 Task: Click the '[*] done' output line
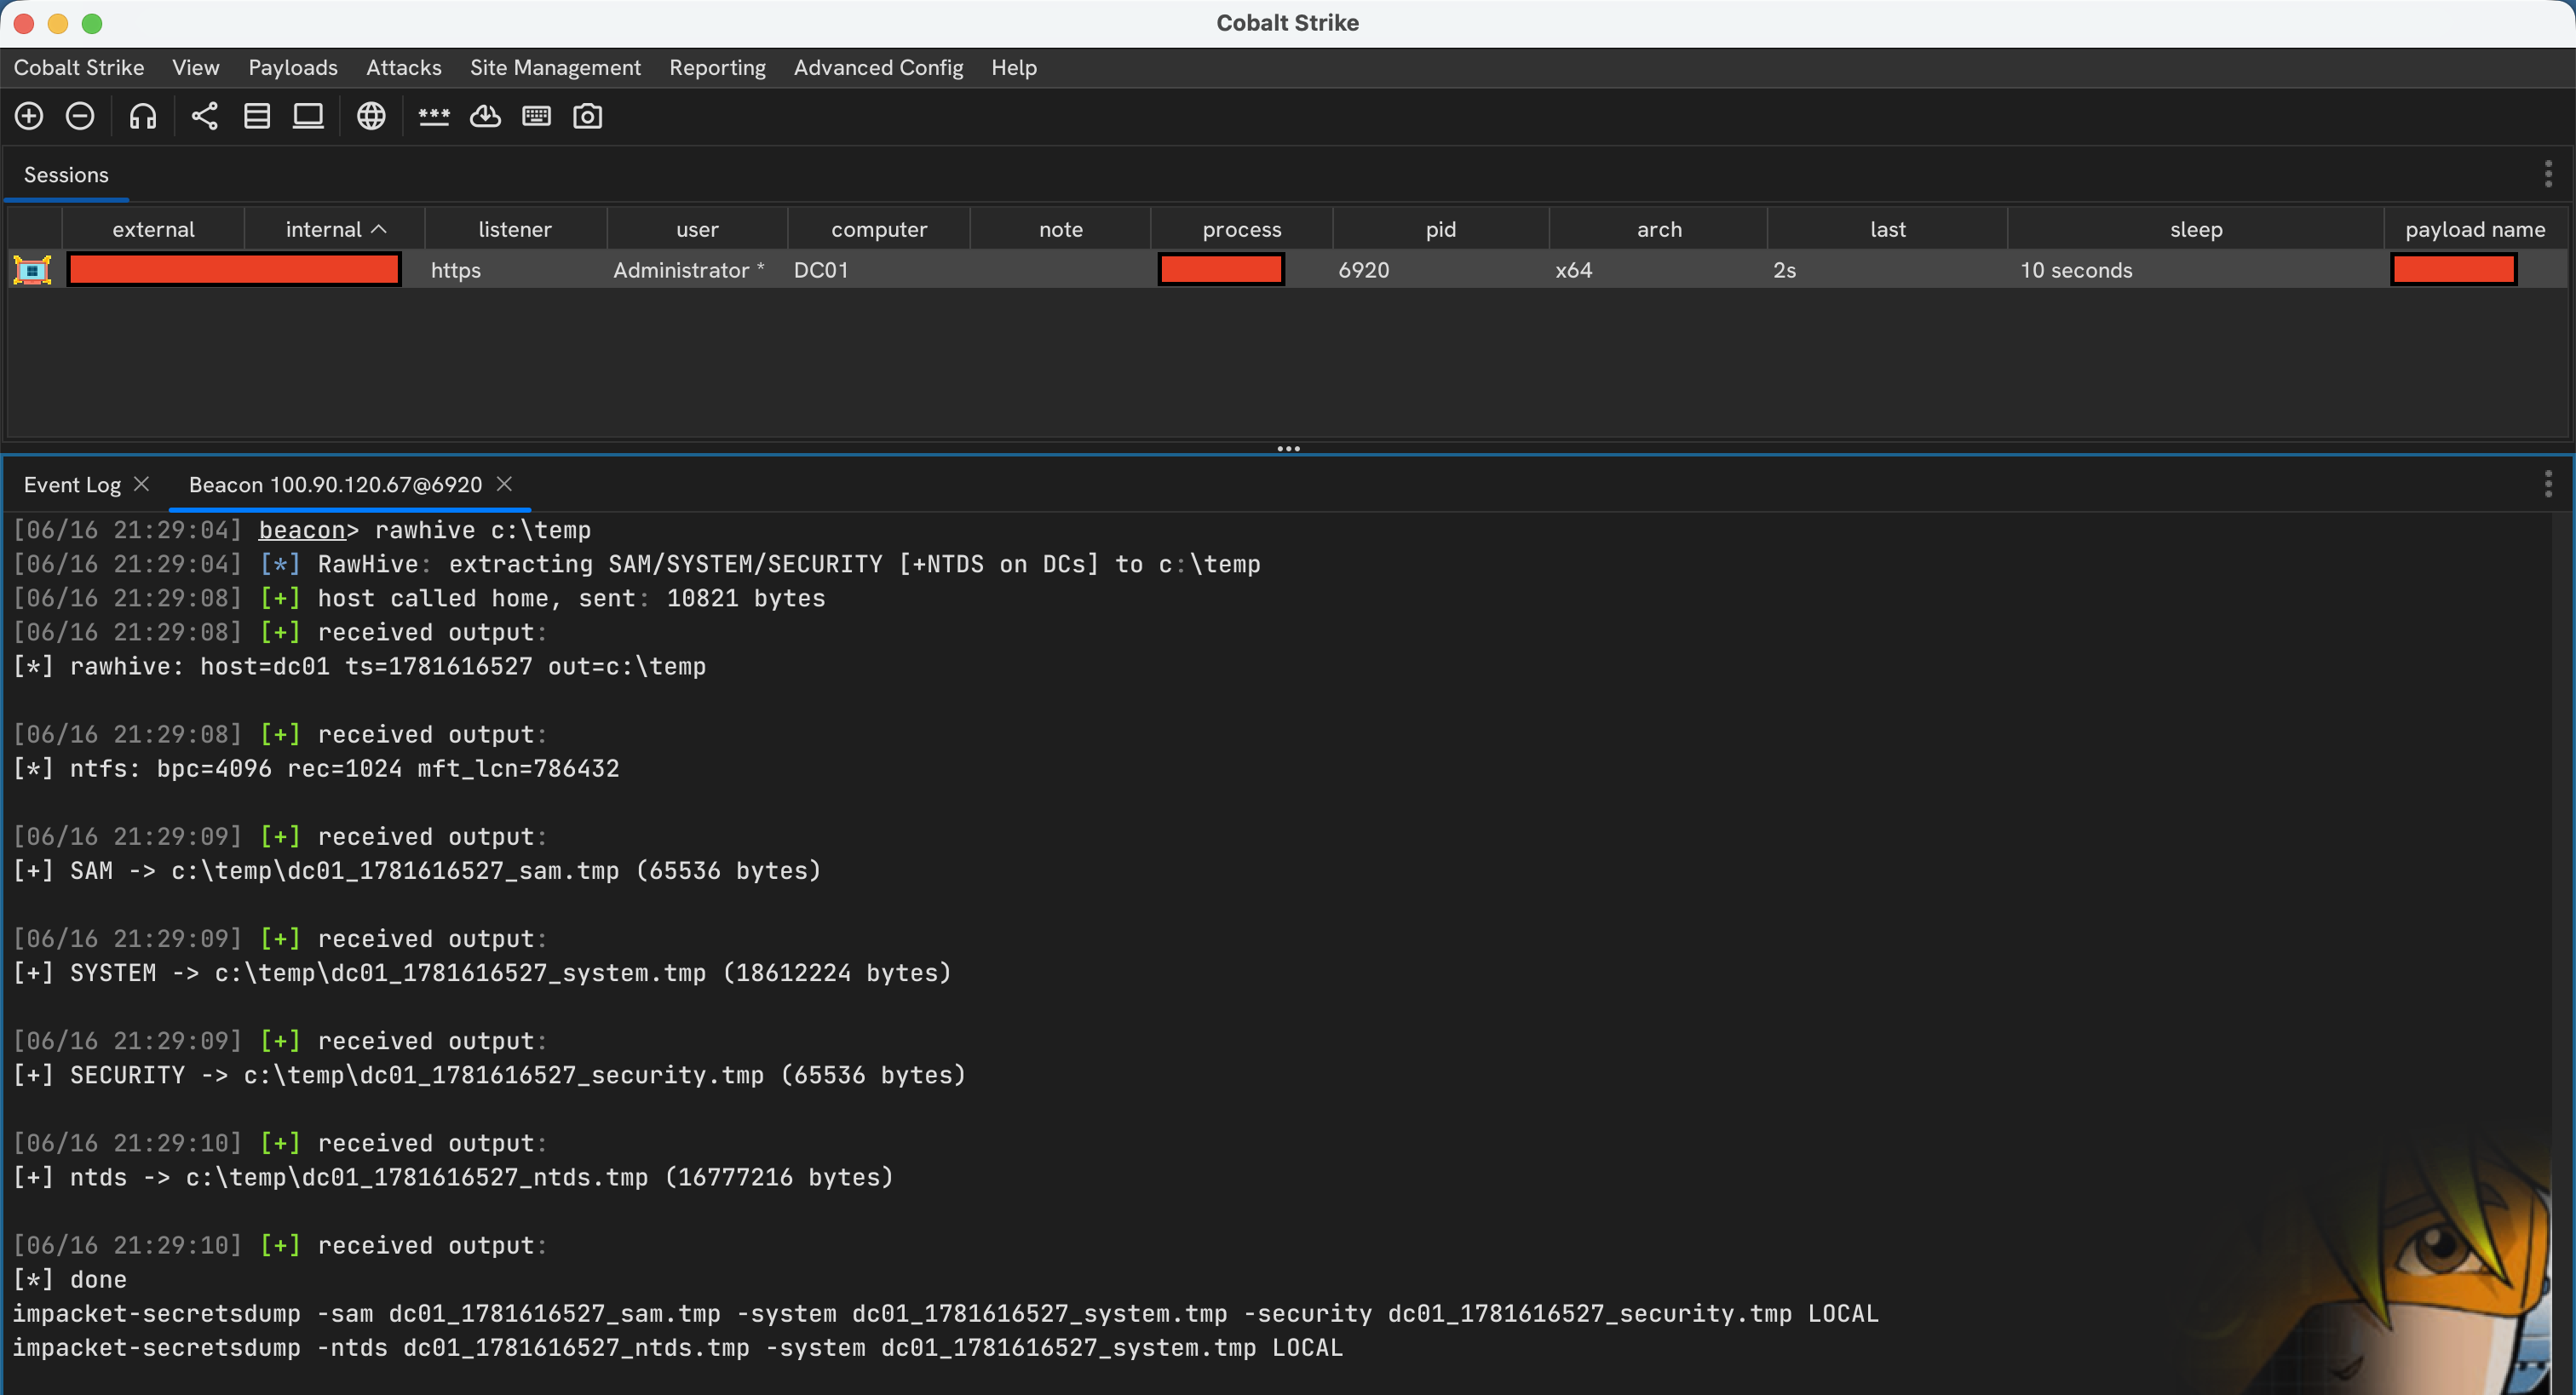pyautogui.click(x=70, y=1279)
